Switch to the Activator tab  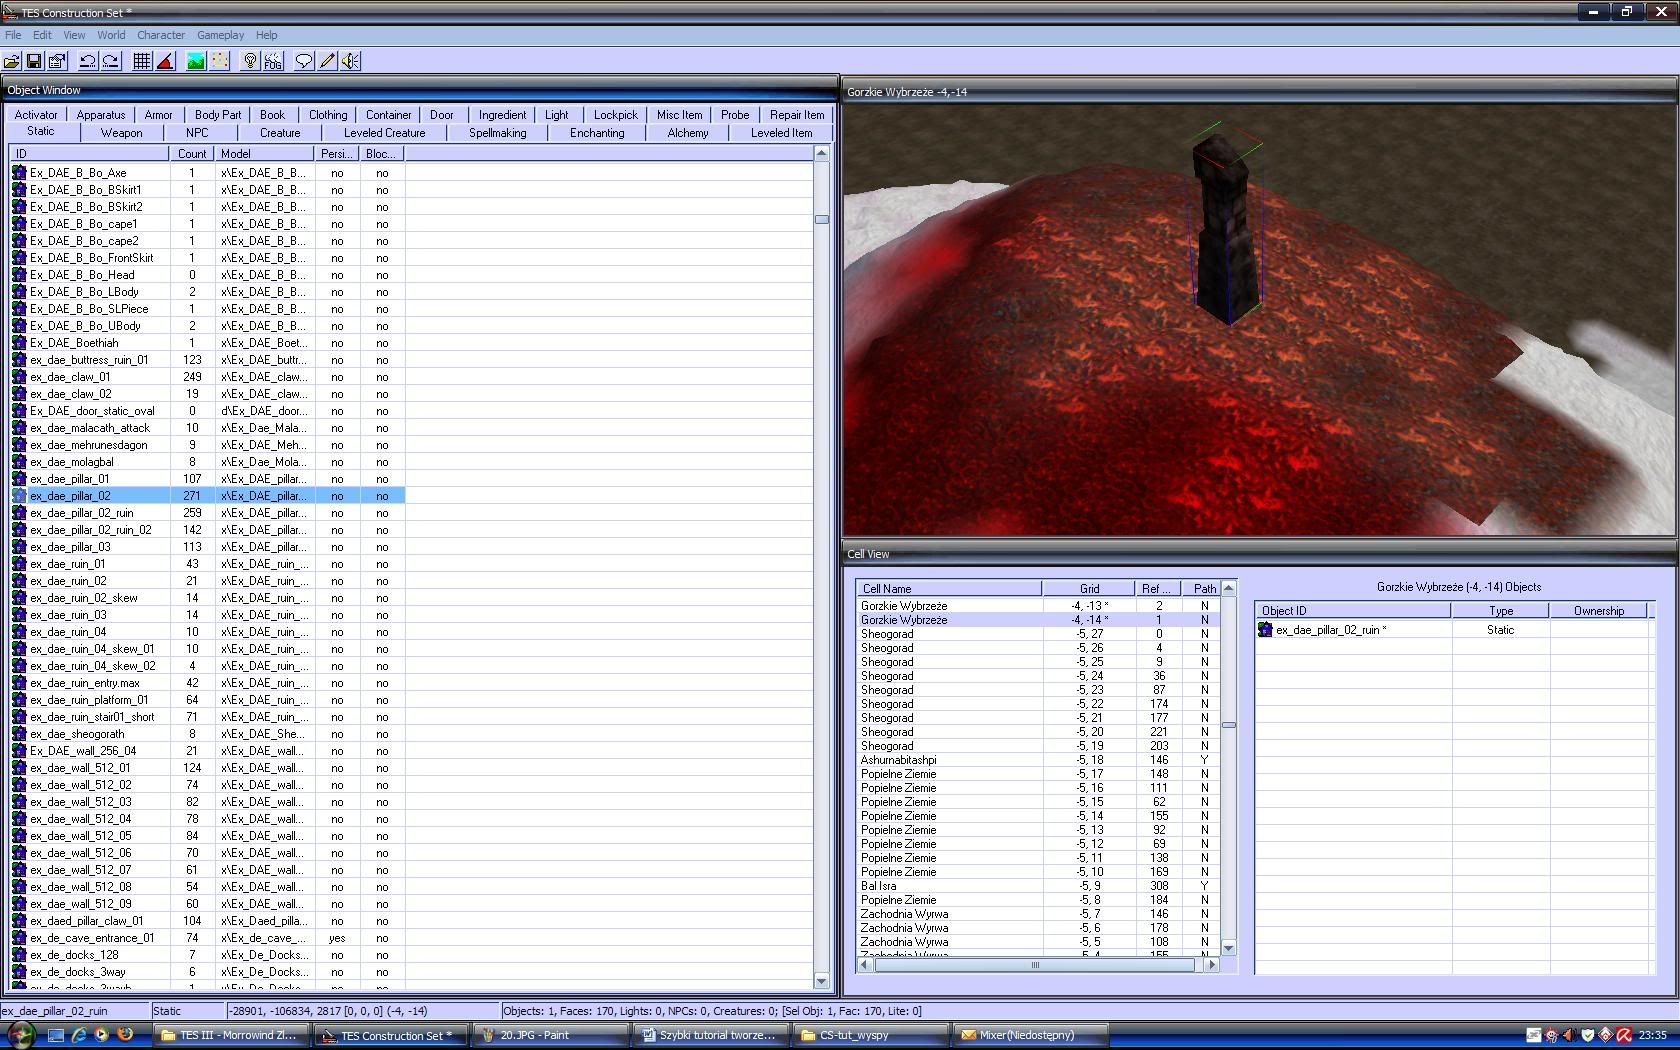36,115
